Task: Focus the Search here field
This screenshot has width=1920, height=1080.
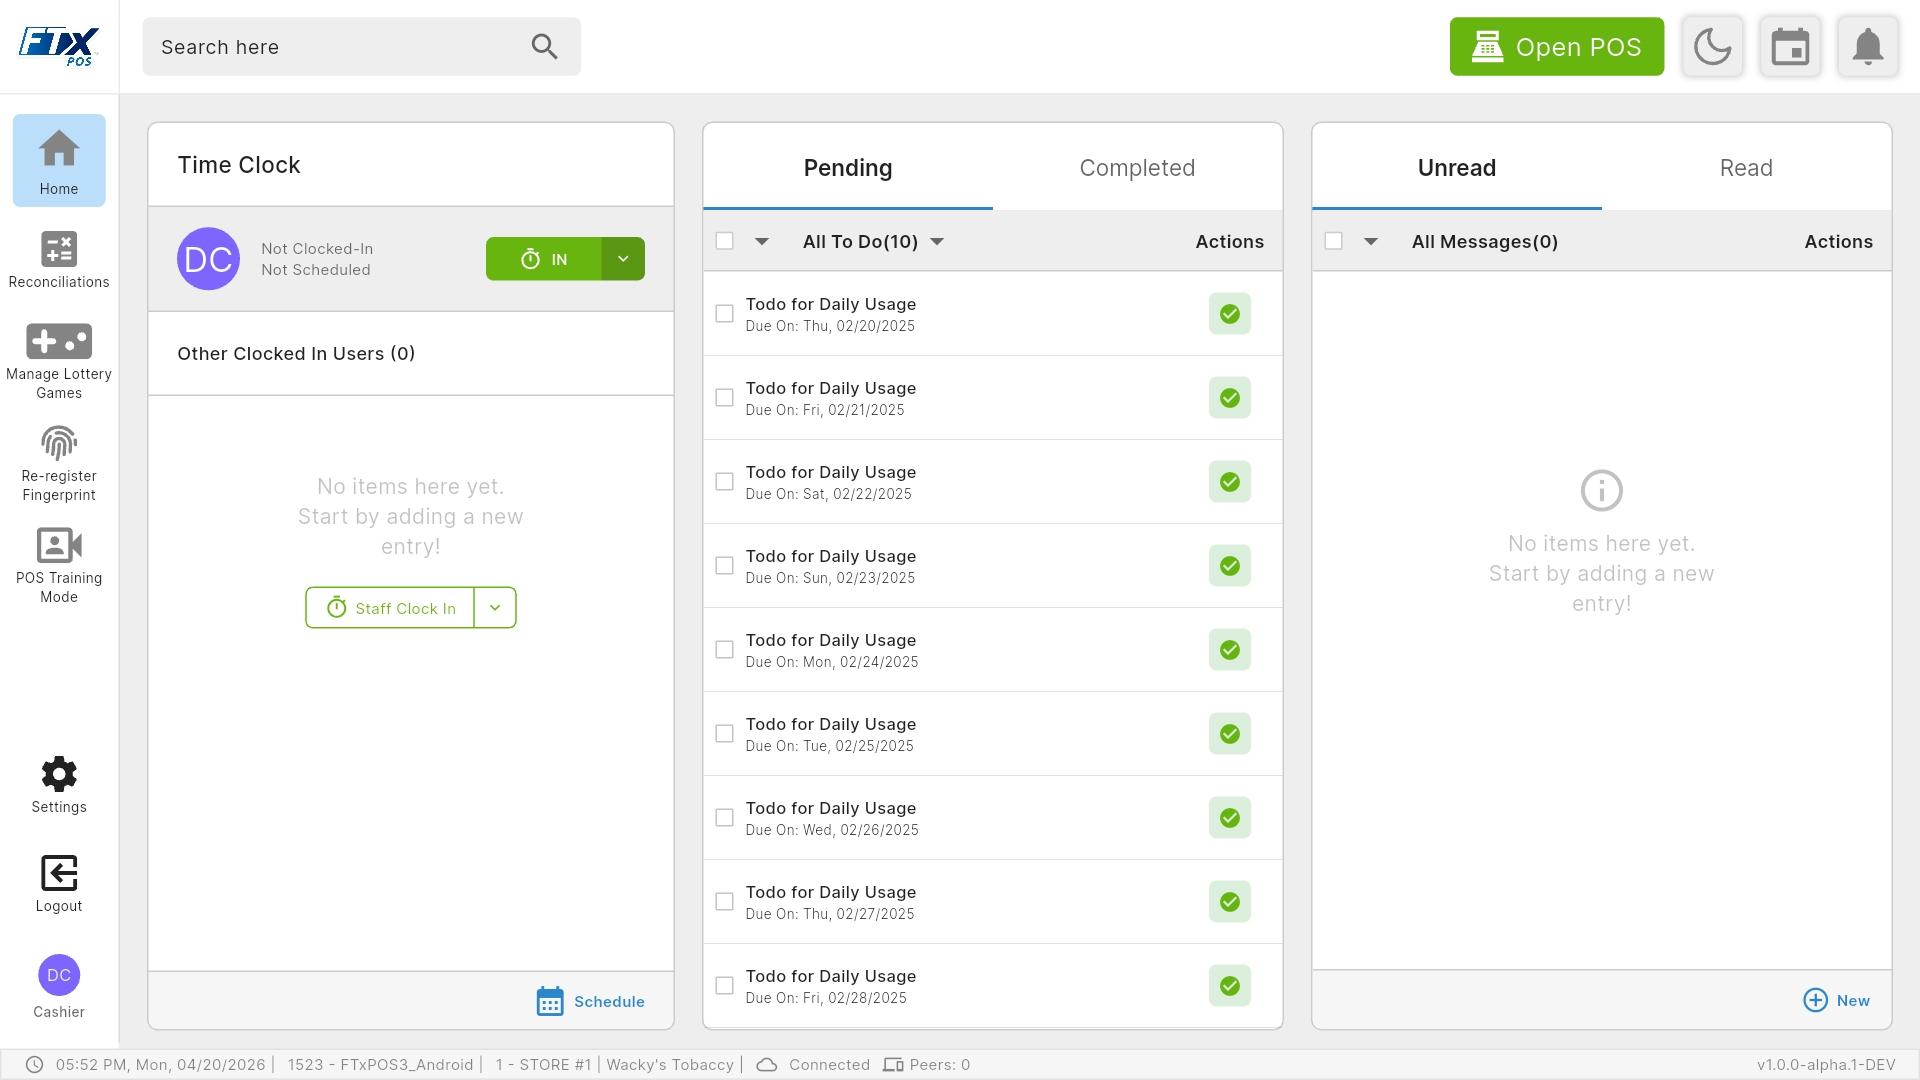Action: click(x=361, y=46)
